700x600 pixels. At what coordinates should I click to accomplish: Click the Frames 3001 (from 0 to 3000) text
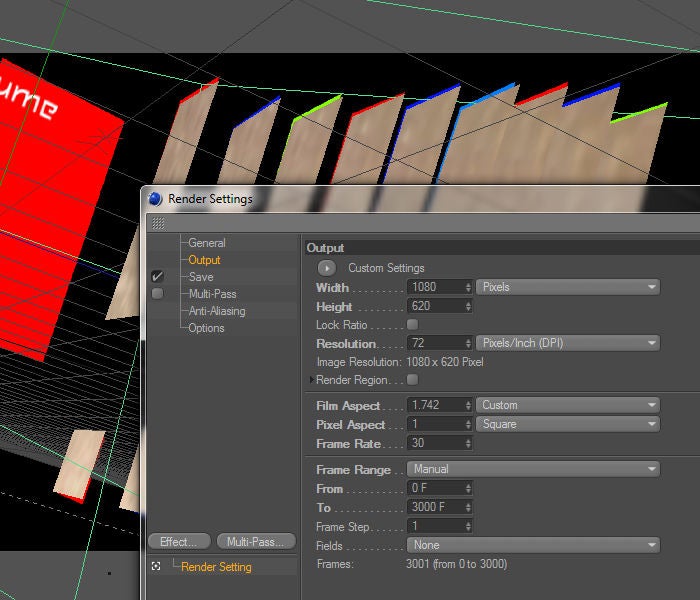456,564
